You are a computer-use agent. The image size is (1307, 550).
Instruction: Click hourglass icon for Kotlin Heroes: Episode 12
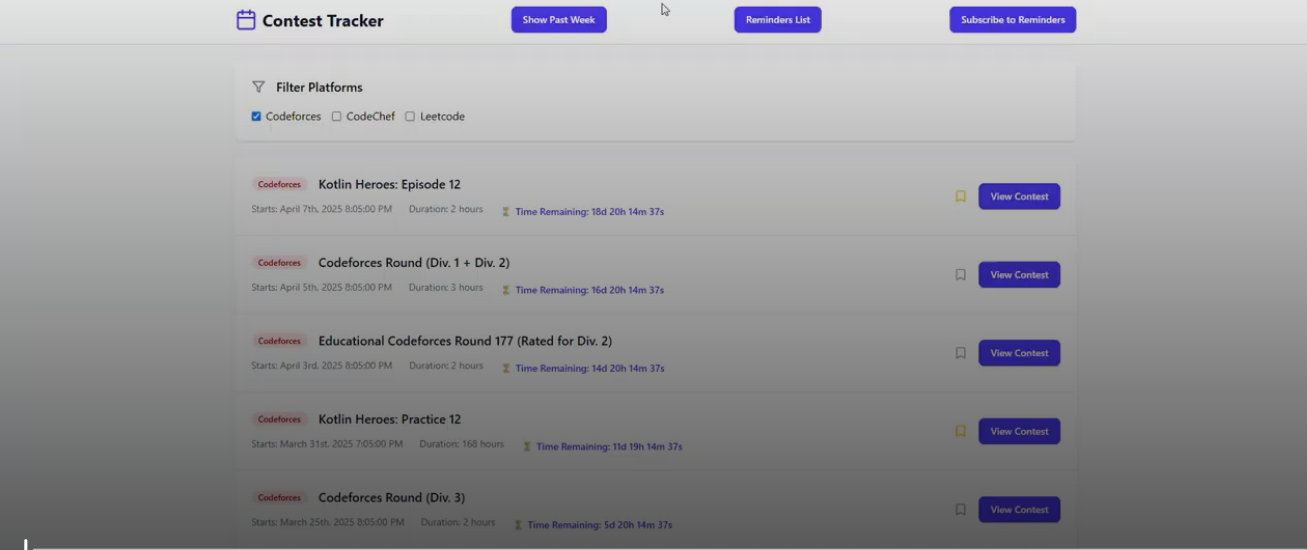tap(506, 212)
